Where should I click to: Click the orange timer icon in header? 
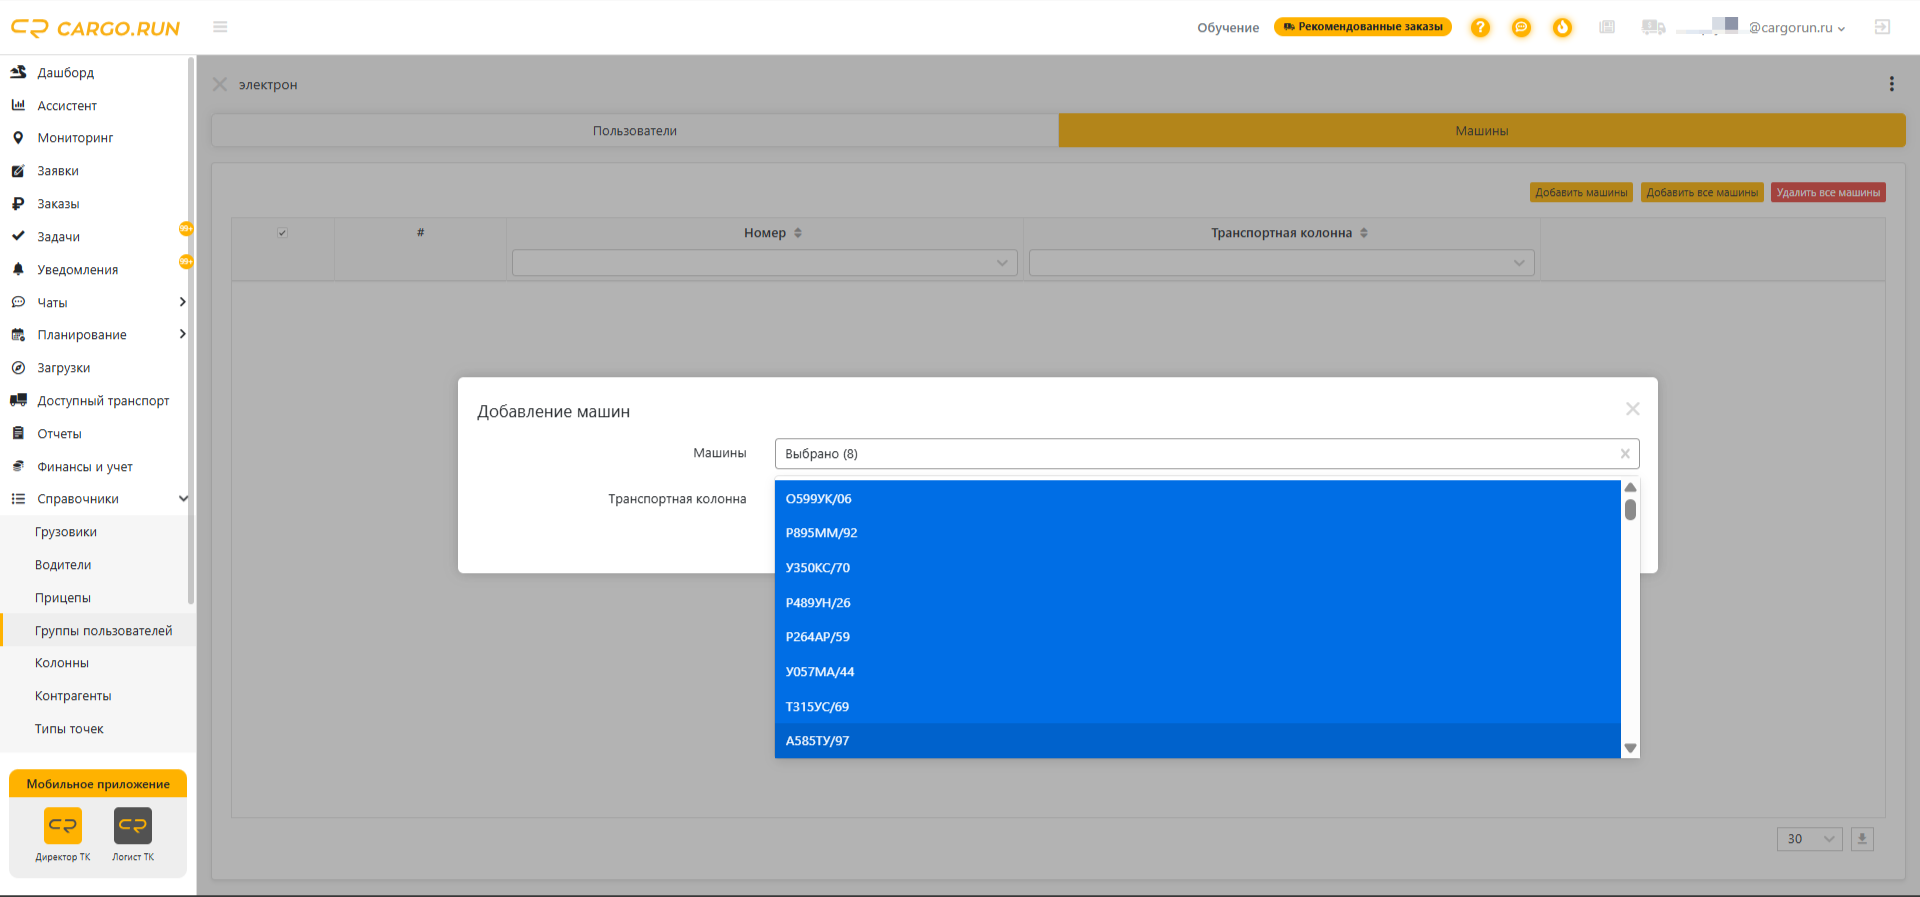coord(1562,28)
